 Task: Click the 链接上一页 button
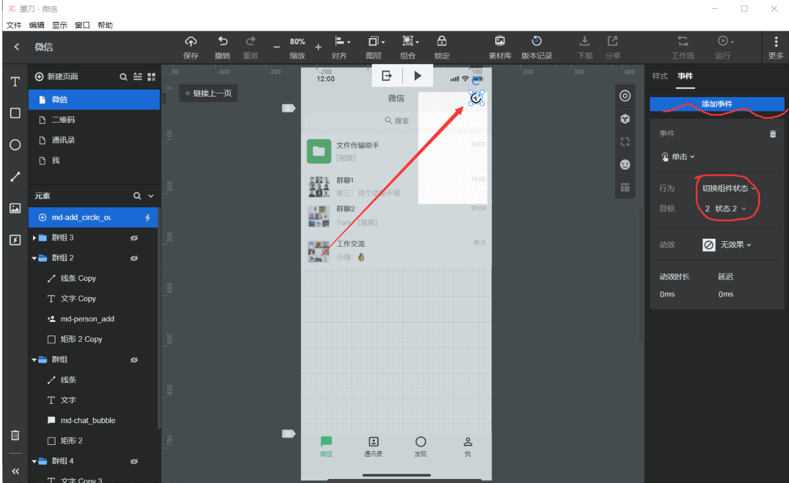pyautogui.click(x=208, y=93)
